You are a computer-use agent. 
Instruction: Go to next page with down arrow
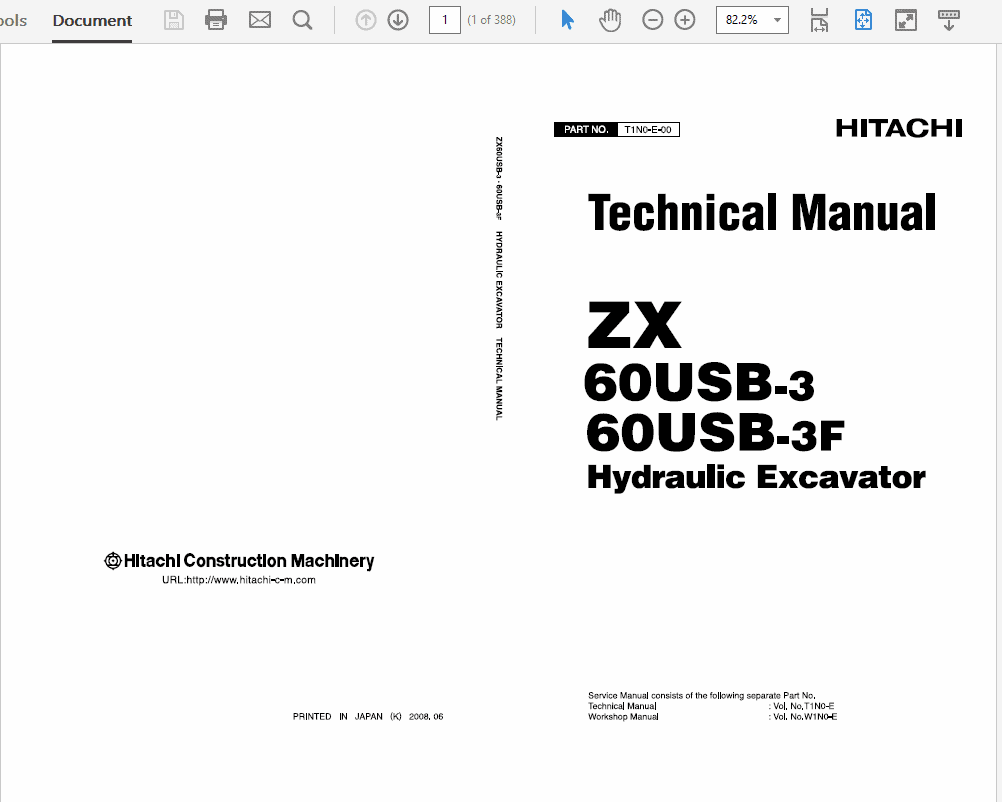point(397,19)
